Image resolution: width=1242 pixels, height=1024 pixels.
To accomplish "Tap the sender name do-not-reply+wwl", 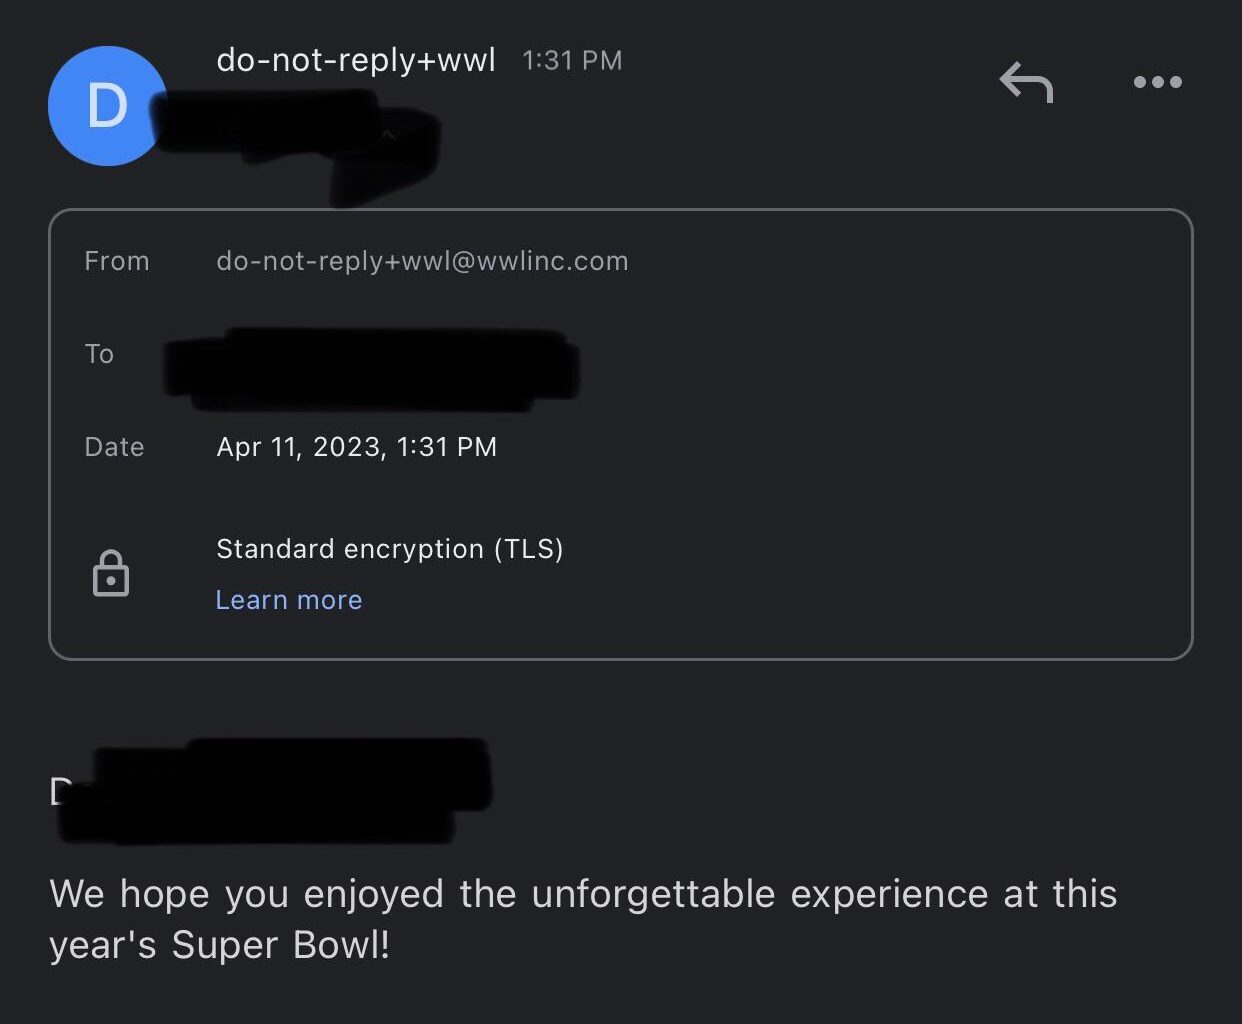I will (x=356, y=60).
